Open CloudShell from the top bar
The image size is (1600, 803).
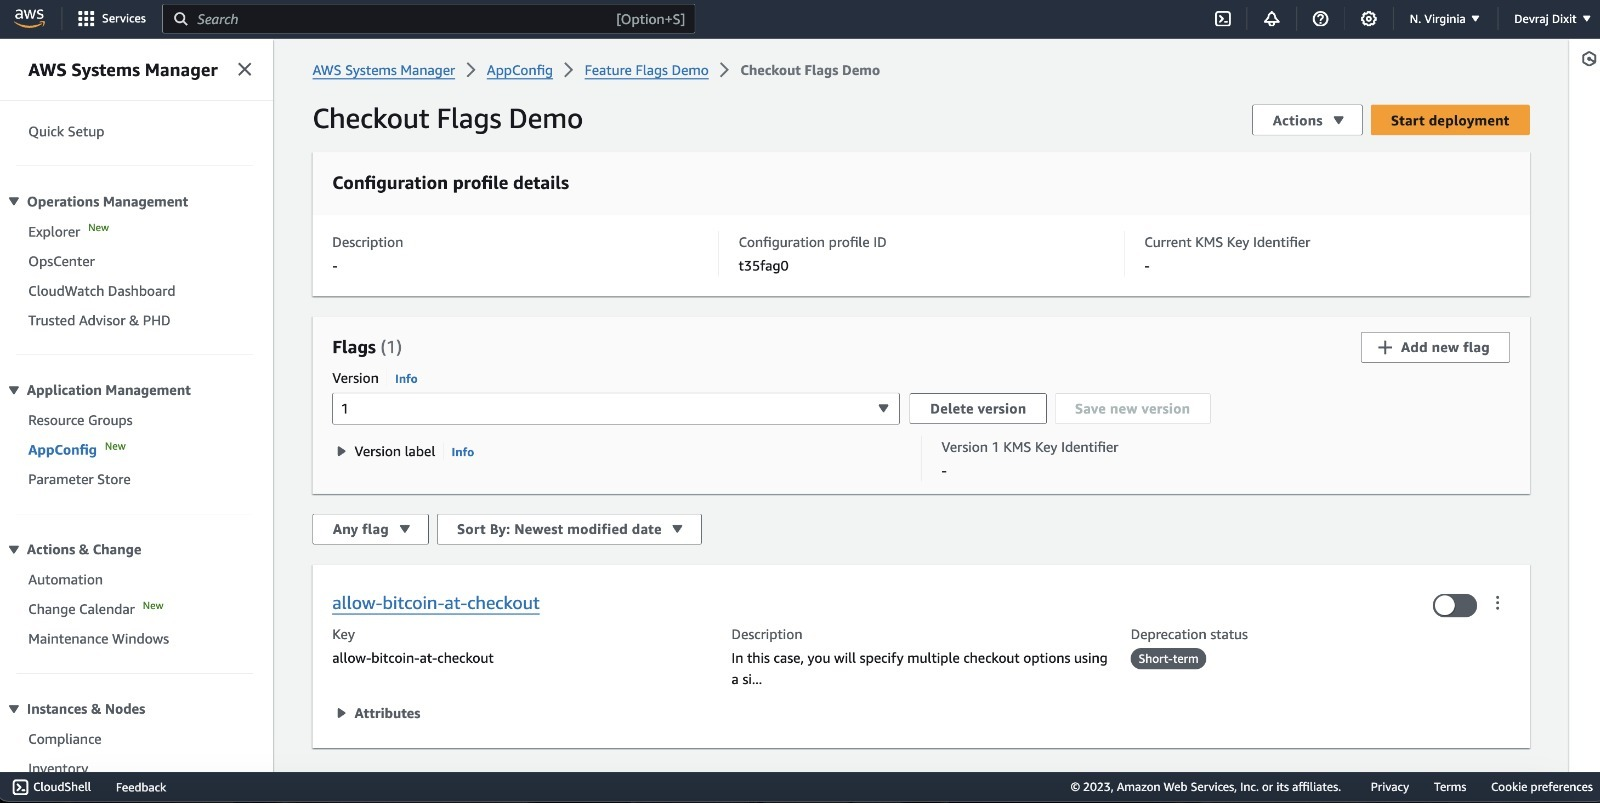coord(1222,19)
